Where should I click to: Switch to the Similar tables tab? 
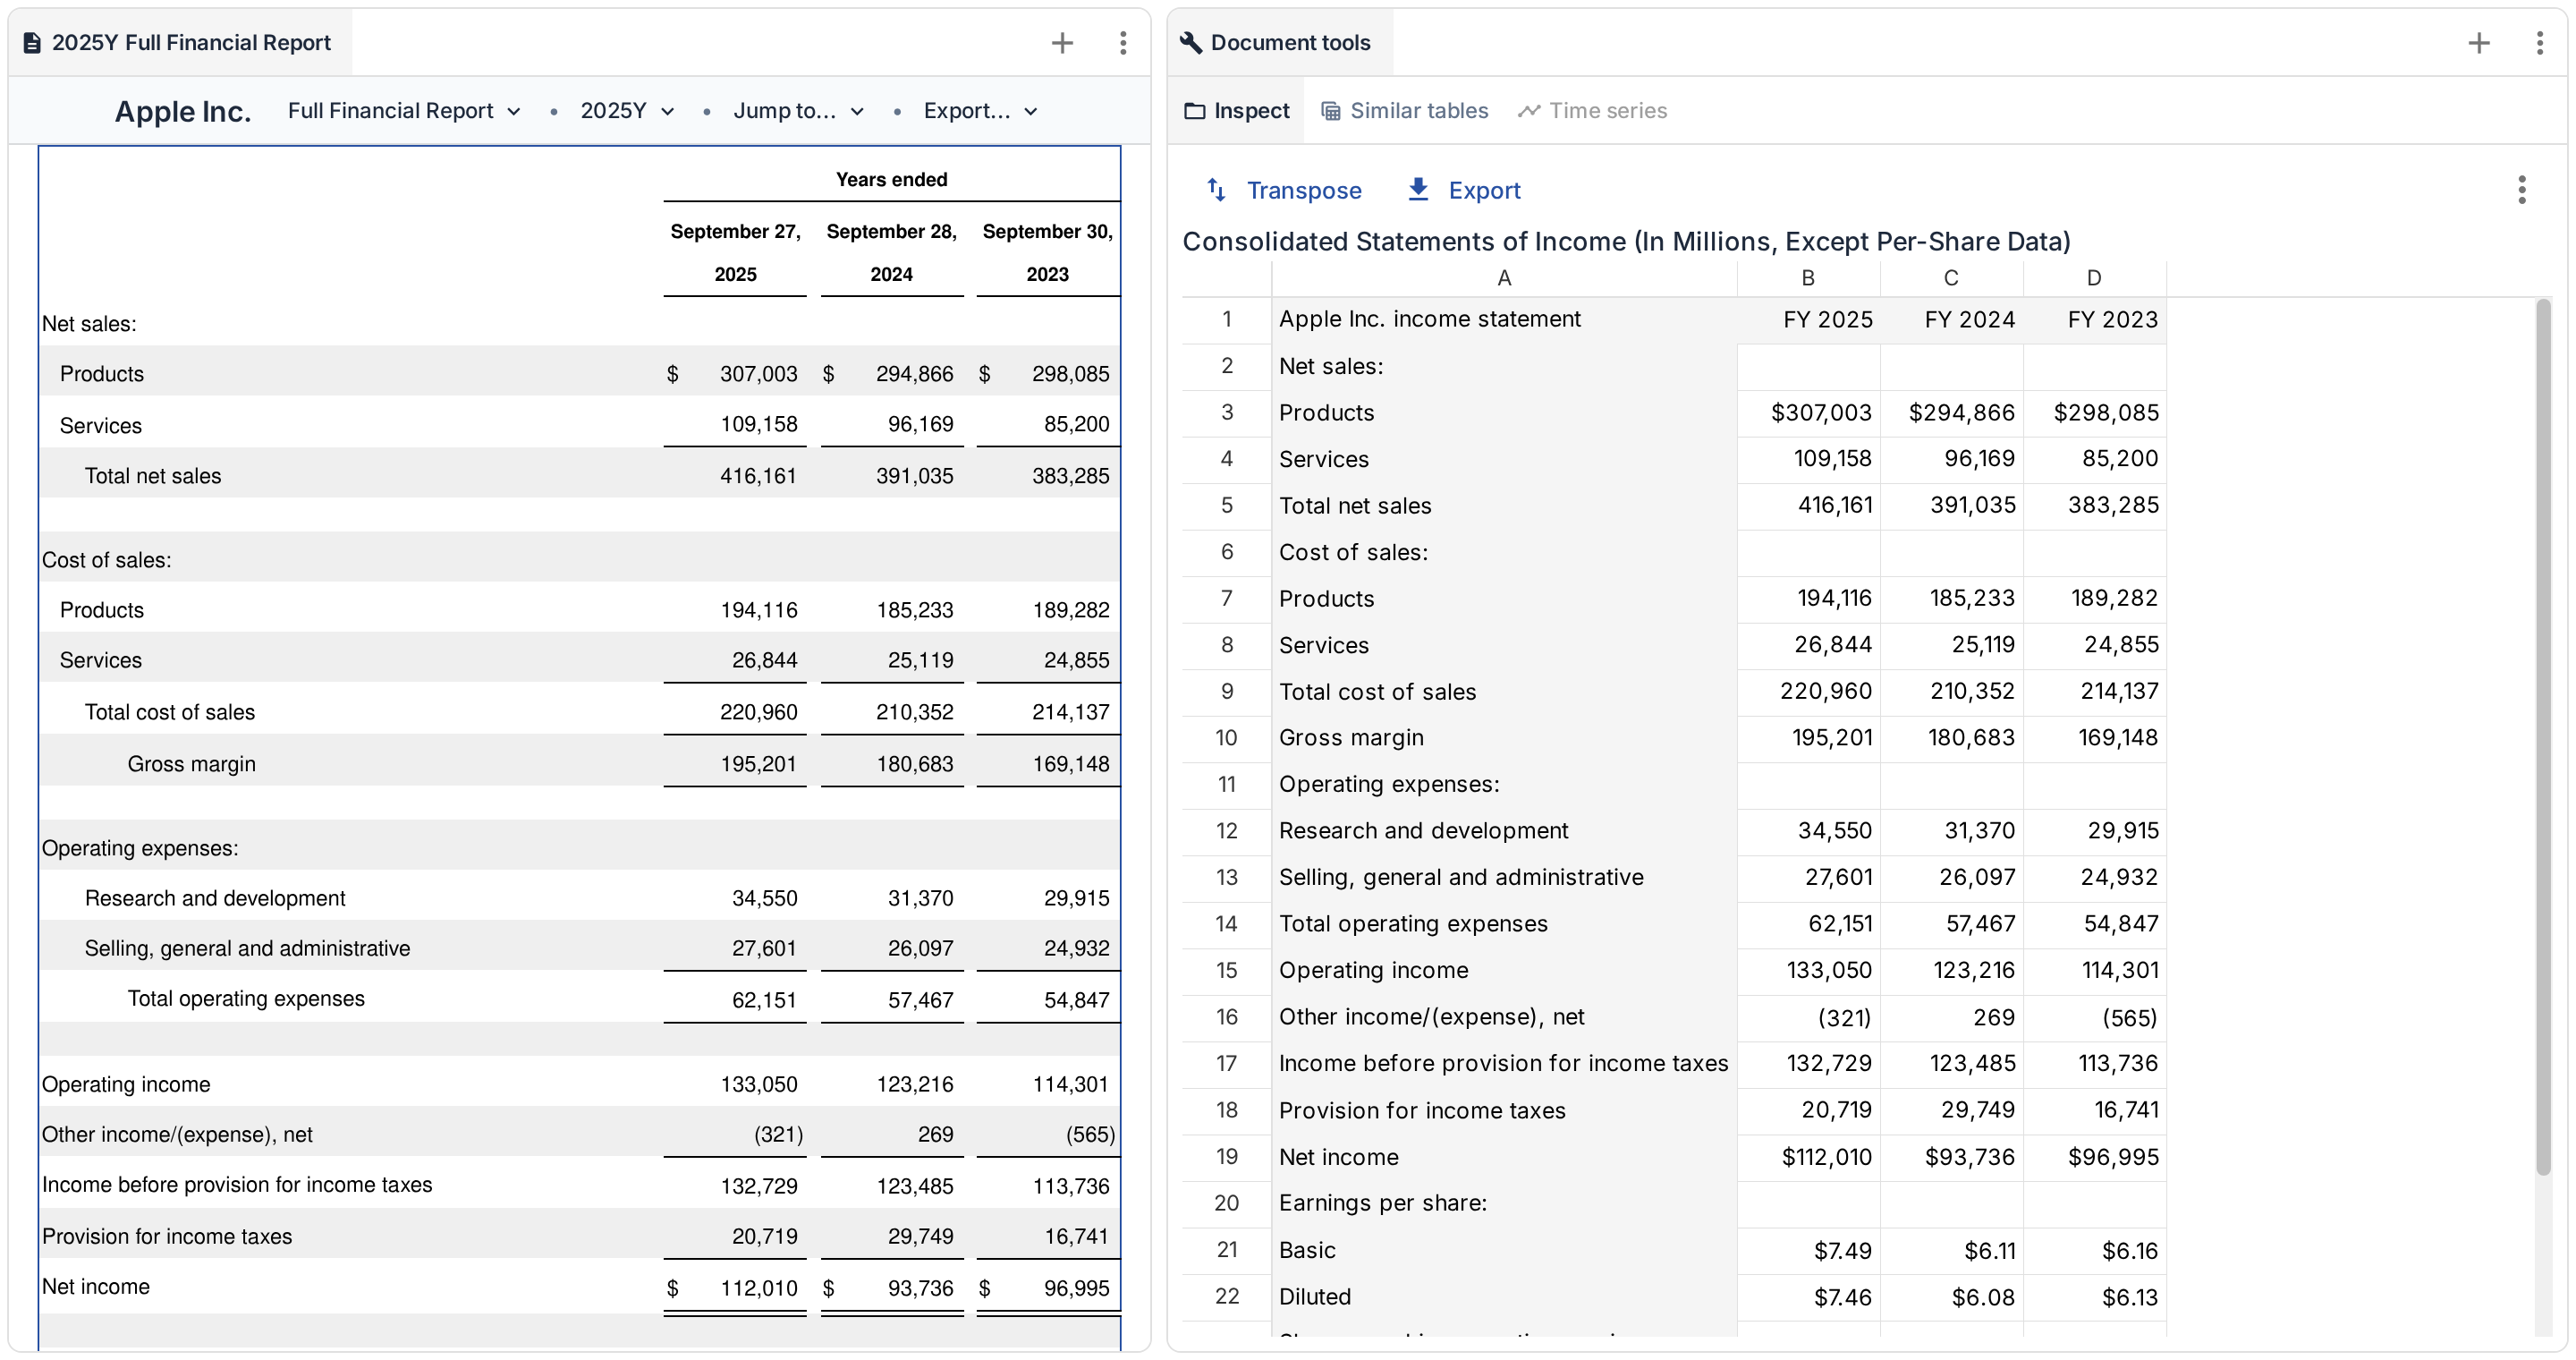(x=1405, y=111)
